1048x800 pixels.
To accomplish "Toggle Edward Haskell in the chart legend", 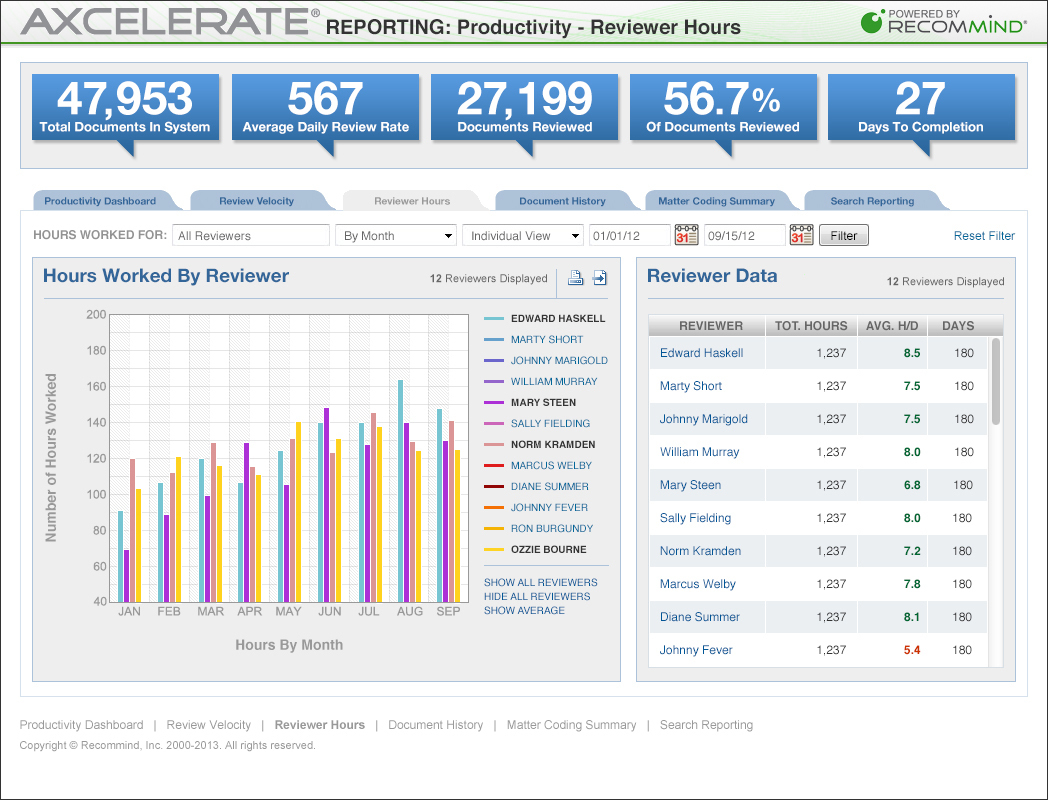I will 558,319.
